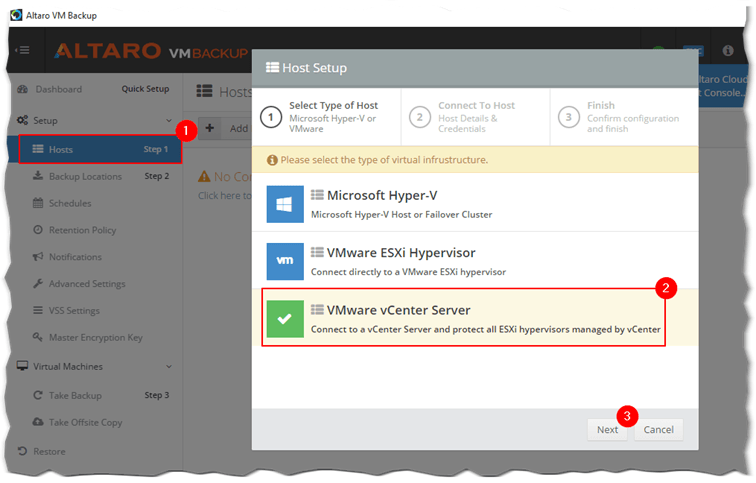This screenshot has width=756, height=483.
Task: Click the Notifications megaphone icon
Action: coord(38,256)
